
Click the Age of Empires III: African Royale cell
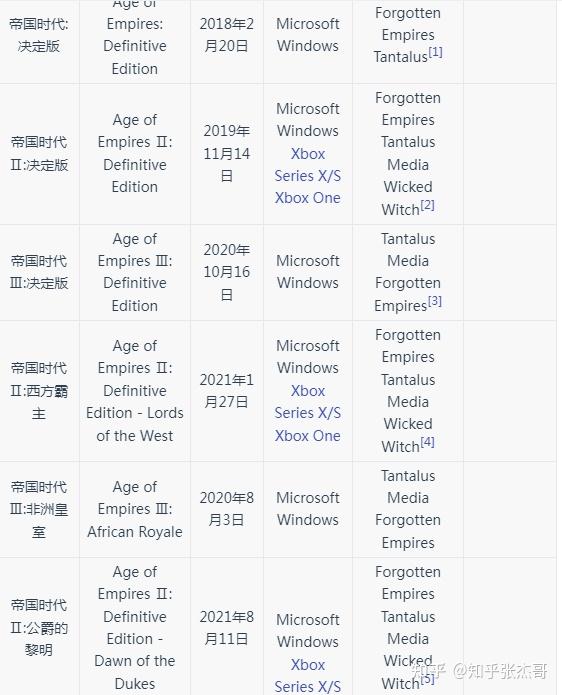[135, 509]
